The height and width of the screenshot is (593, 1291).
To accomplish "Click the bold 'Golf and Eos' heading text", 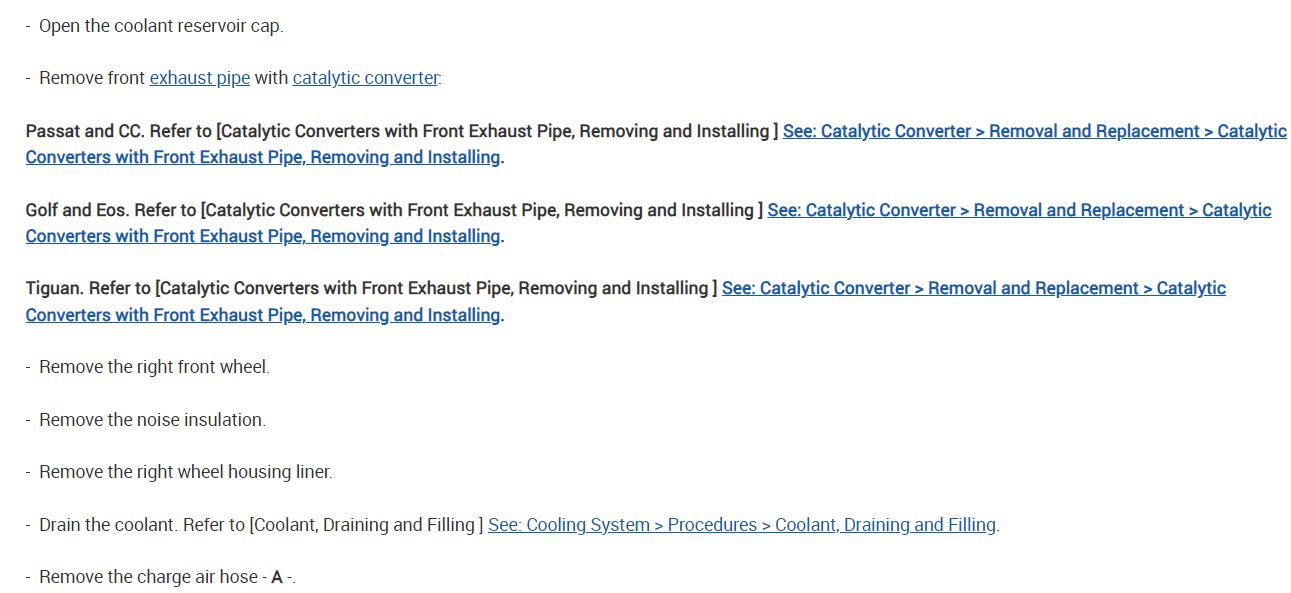I will (76, 210).
